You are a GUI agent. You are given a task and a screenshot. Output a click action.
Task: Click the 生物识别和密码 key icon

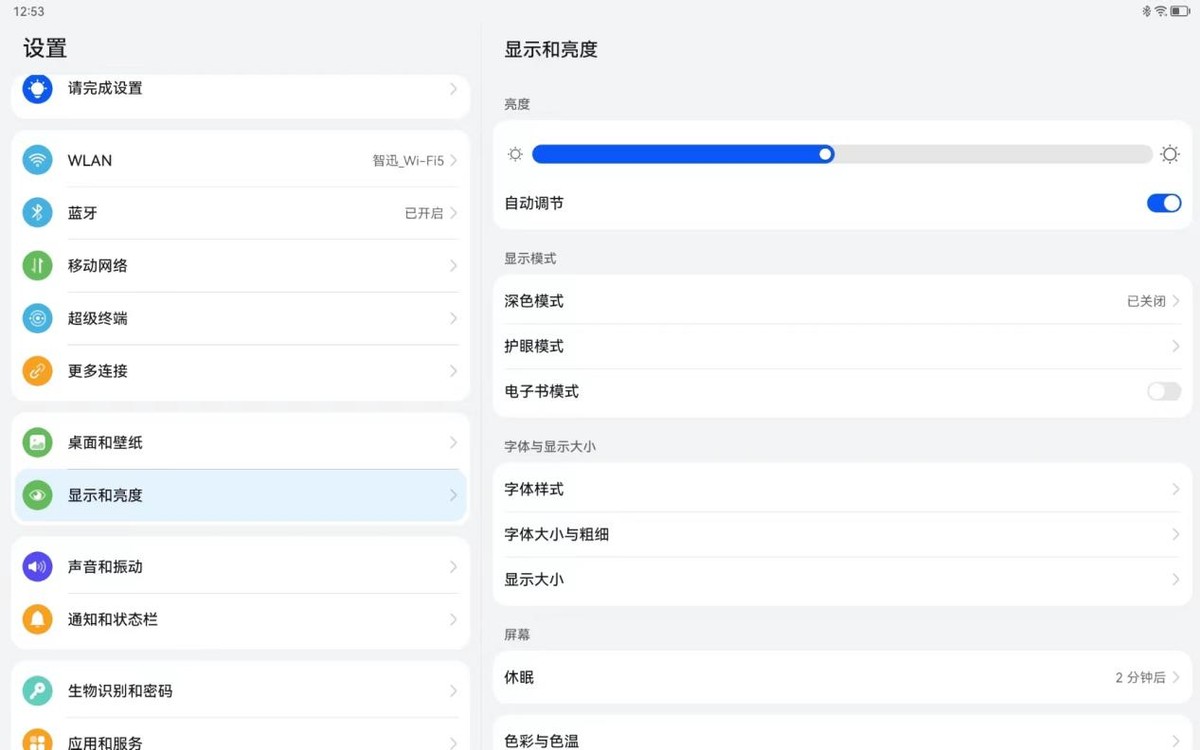click(37, 690)
